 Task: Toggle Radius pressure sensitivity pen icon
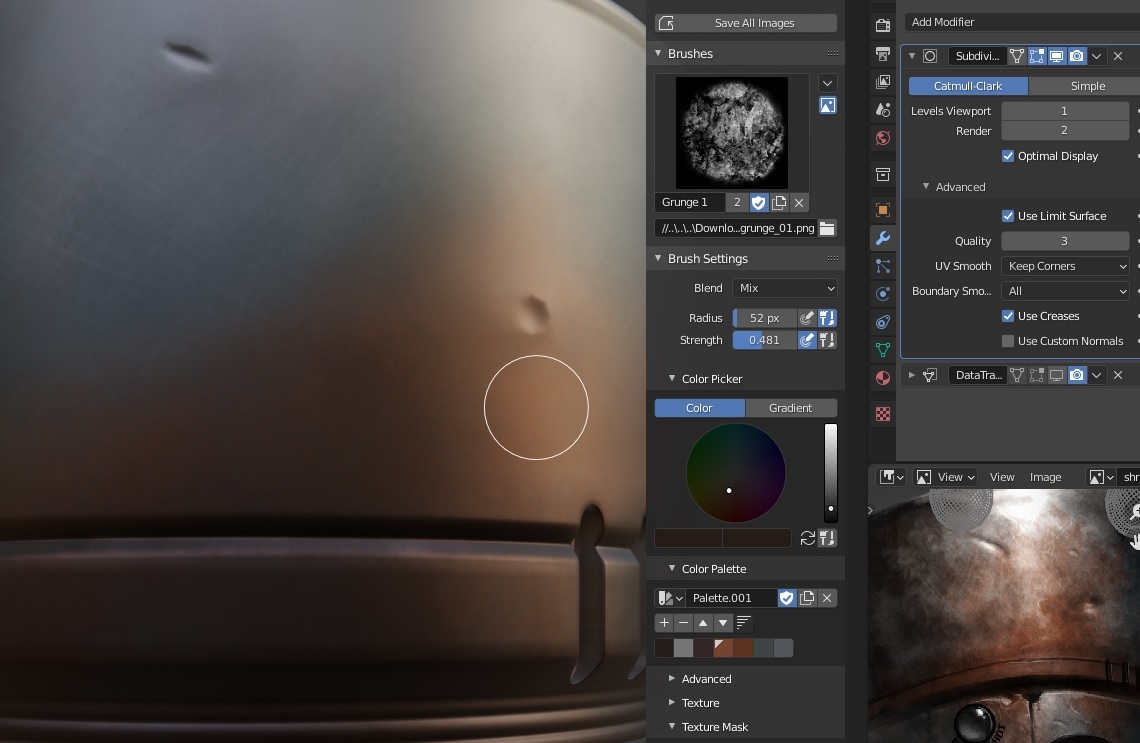point(806,318)
